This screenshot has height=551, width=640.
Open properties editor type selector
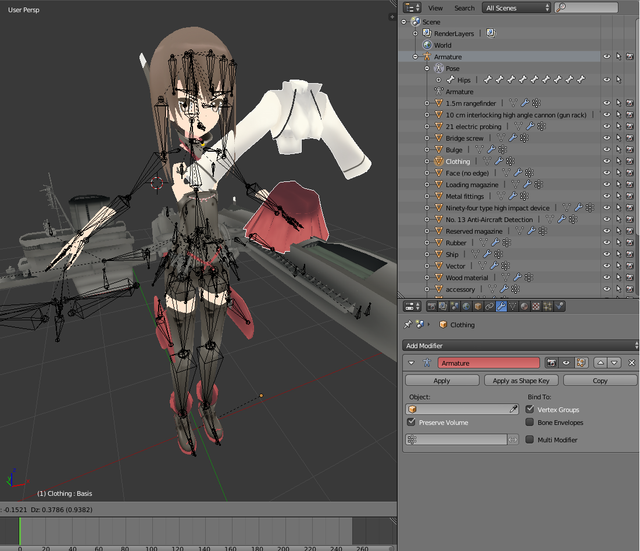click(412, 306)
